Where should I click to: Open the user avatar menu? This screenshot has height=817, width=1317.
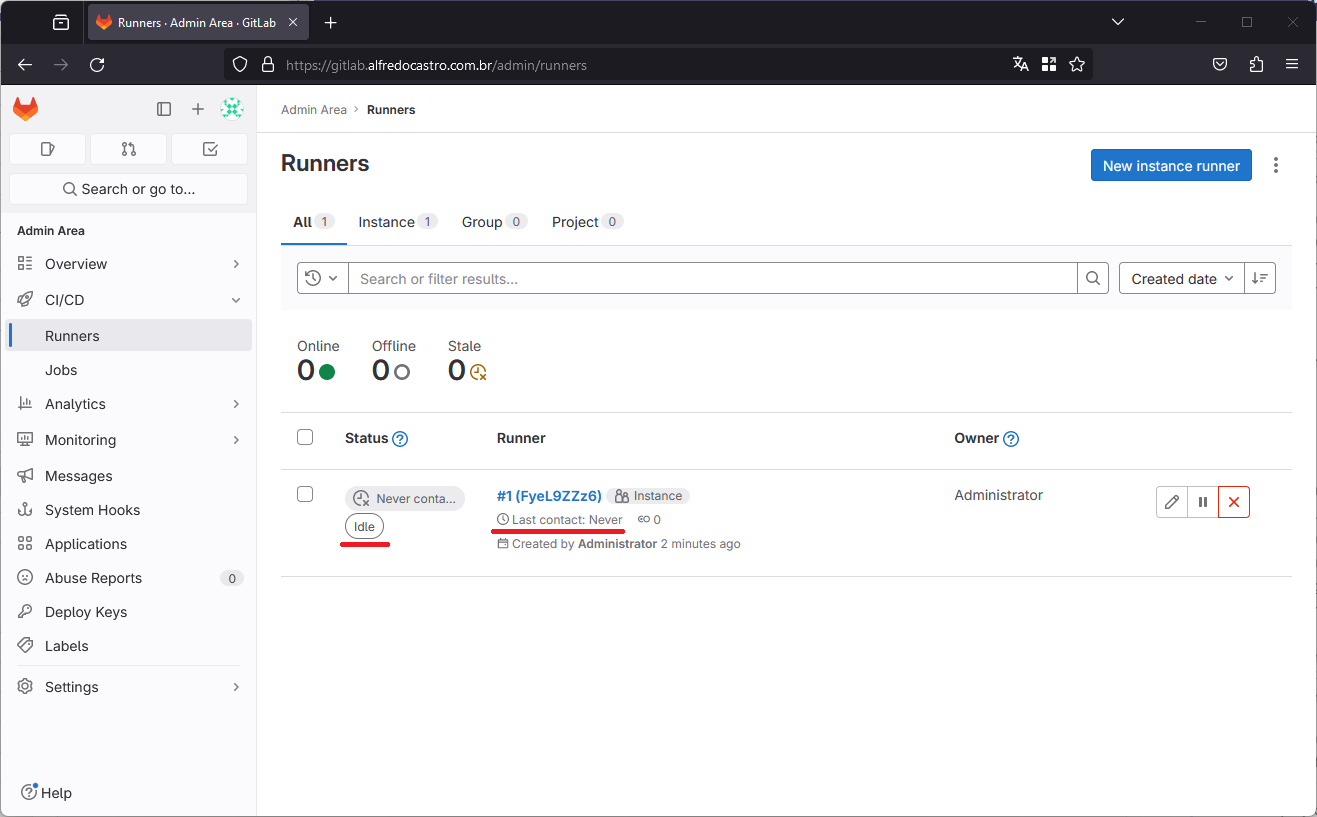(232, 109)
